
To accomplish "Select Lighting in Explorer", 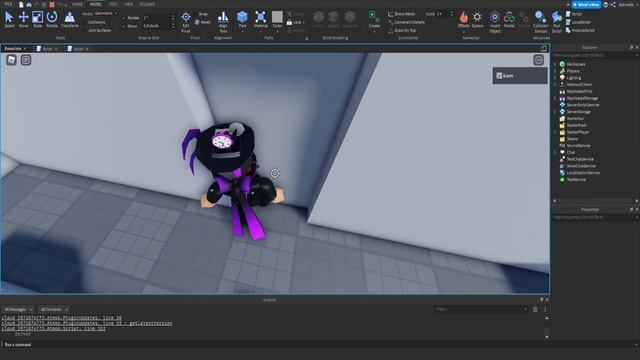I will [x=573, y=78].
